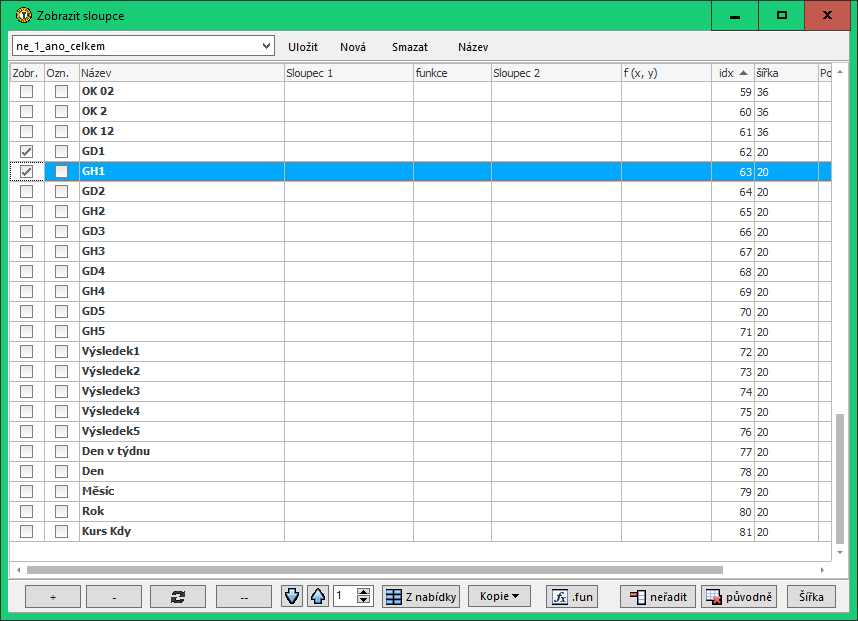Click the vertical scrollbar thumb
The image size is (858, 621).
(840, 479)
